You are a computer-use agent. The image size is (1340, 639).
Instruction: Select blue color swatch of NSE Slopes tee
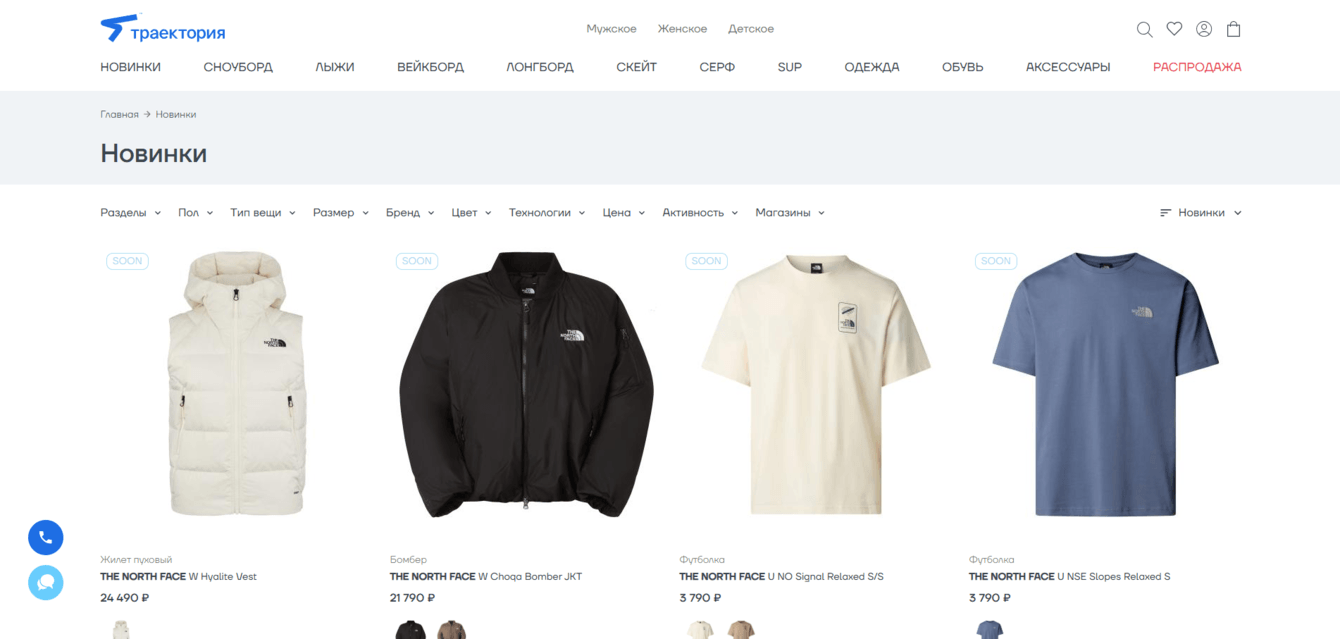point(990,630)
